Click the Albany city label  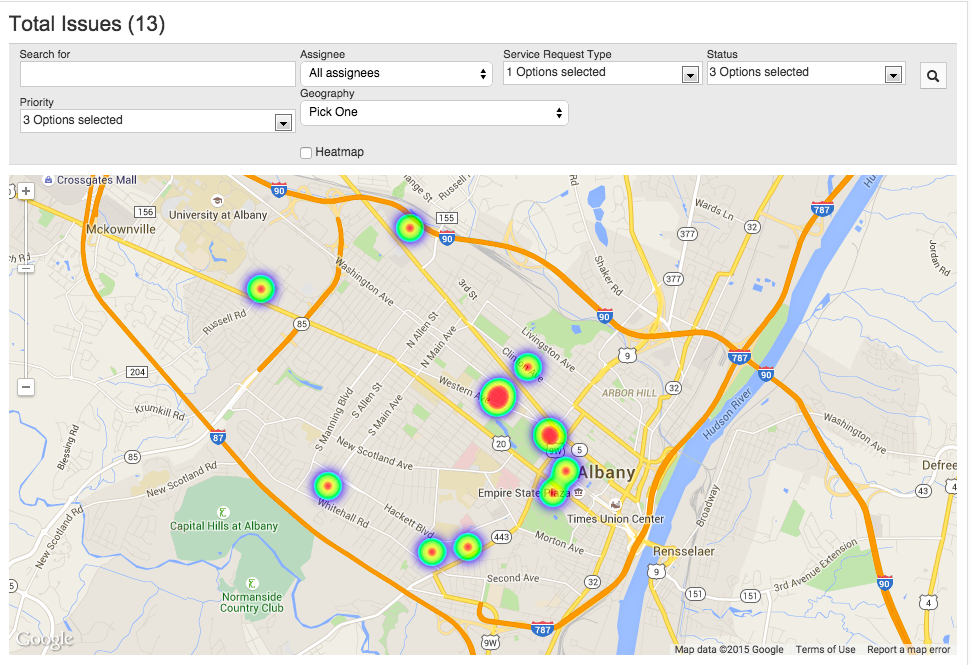click(606, 473)
